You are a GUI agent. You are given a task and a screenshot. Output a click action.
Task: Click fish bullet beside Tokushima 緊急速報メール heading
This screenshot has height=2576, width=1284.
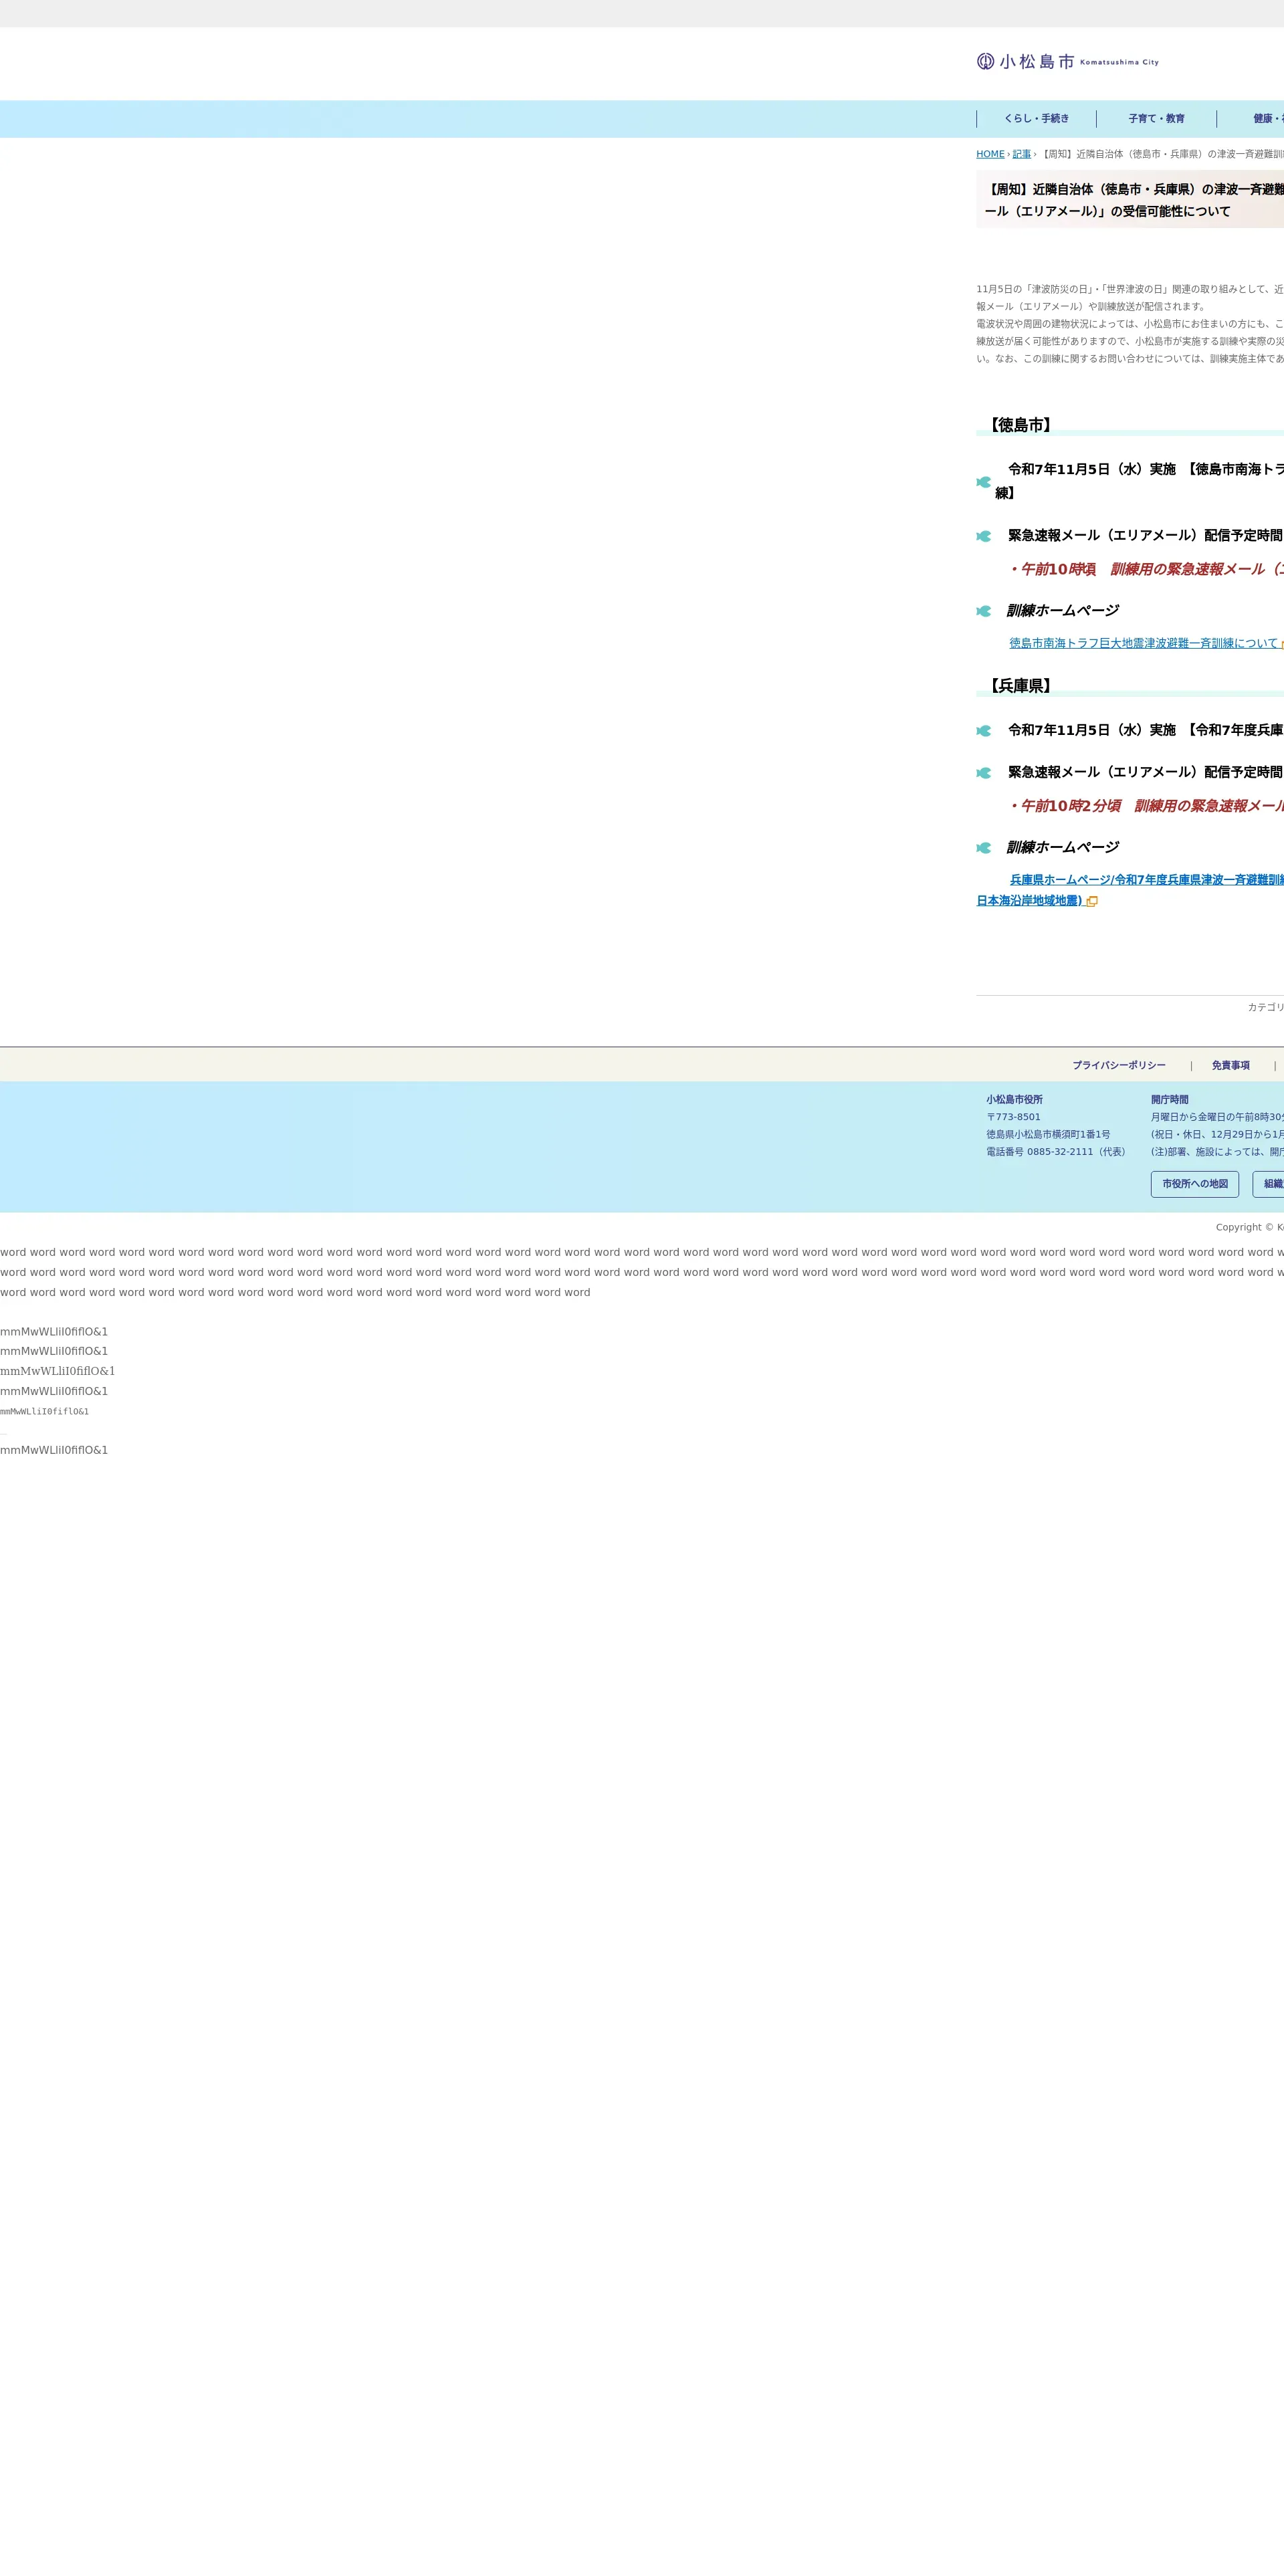(x=983, y=536)
